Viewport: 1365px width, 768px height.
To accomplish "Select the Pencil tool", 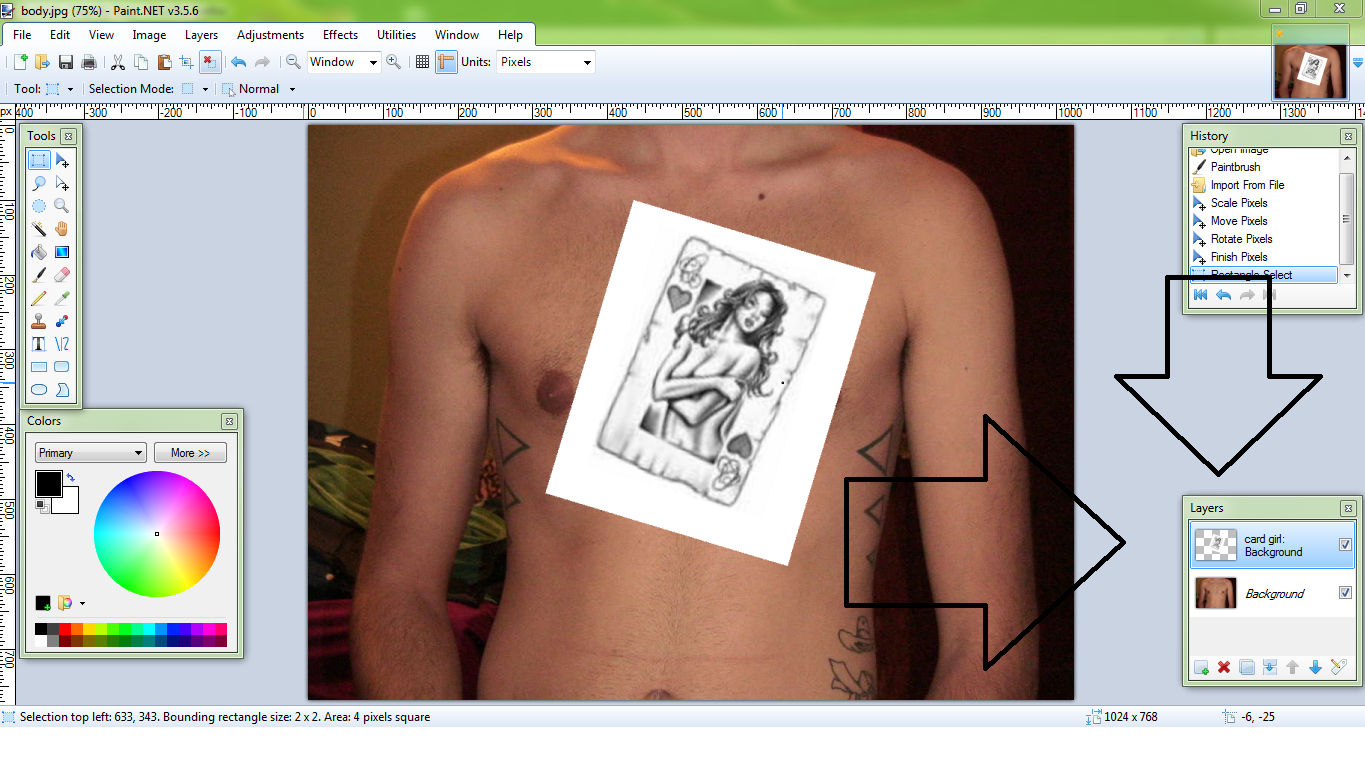I will click(39, 298).
